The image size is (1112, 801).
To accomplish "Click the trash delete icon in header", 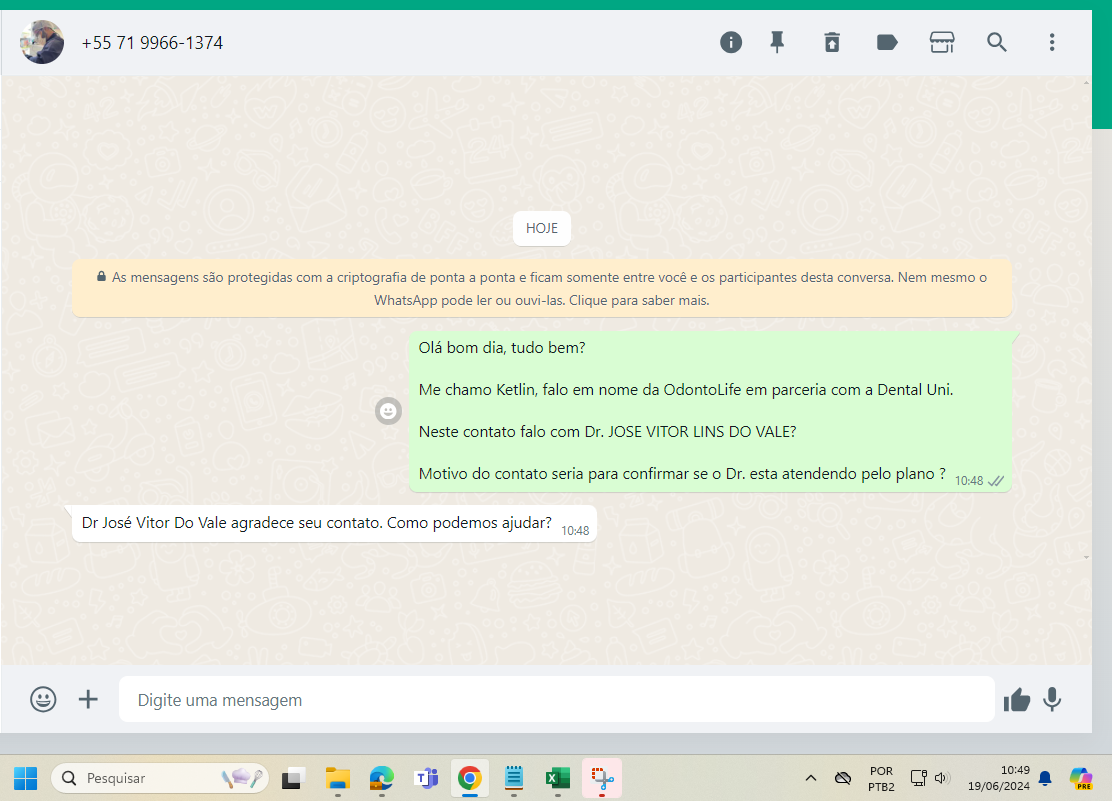I will click(x=832, y=43).
